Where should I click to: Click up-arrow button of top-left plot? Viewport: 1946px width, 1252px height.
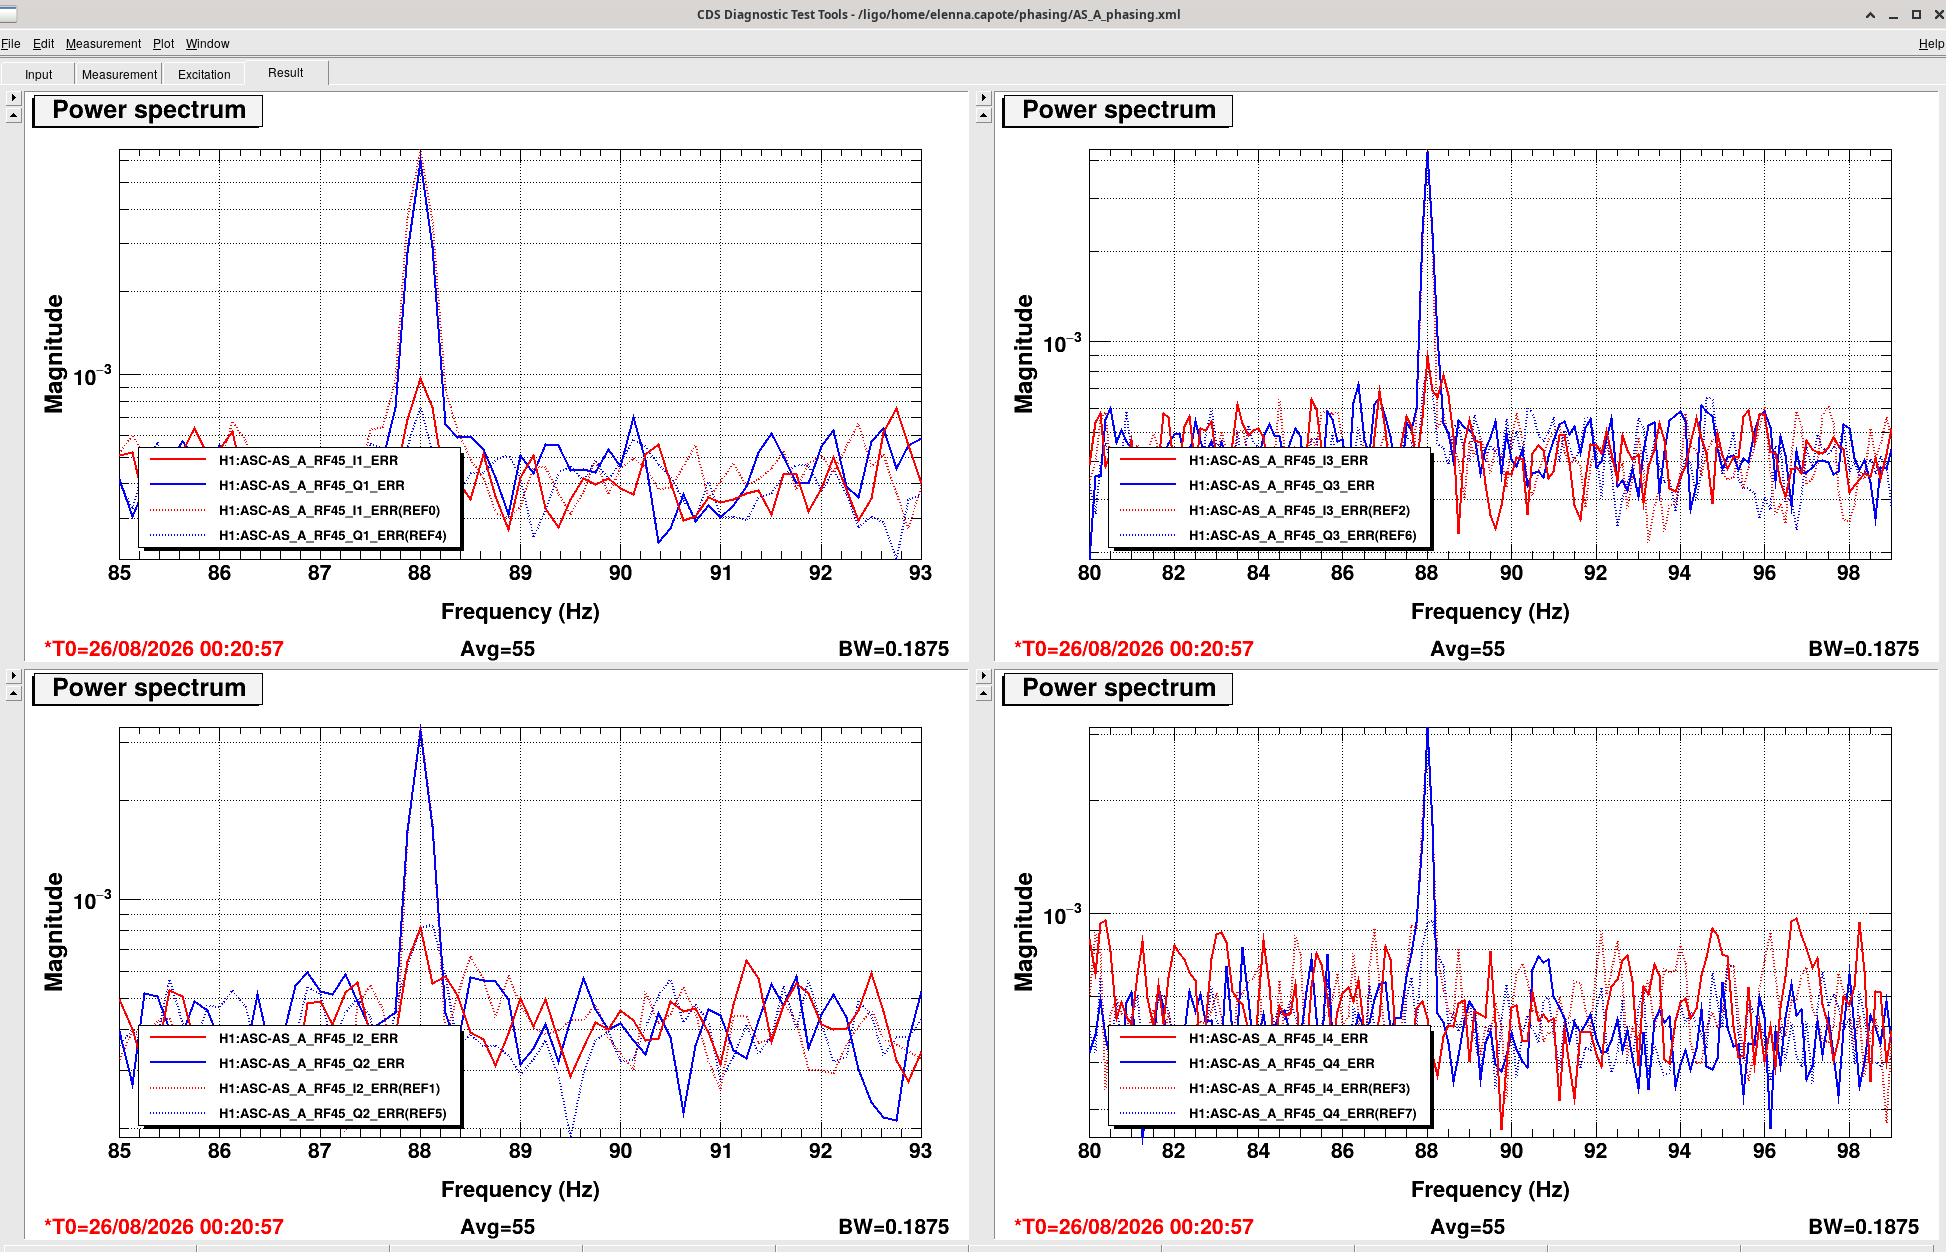13,116
